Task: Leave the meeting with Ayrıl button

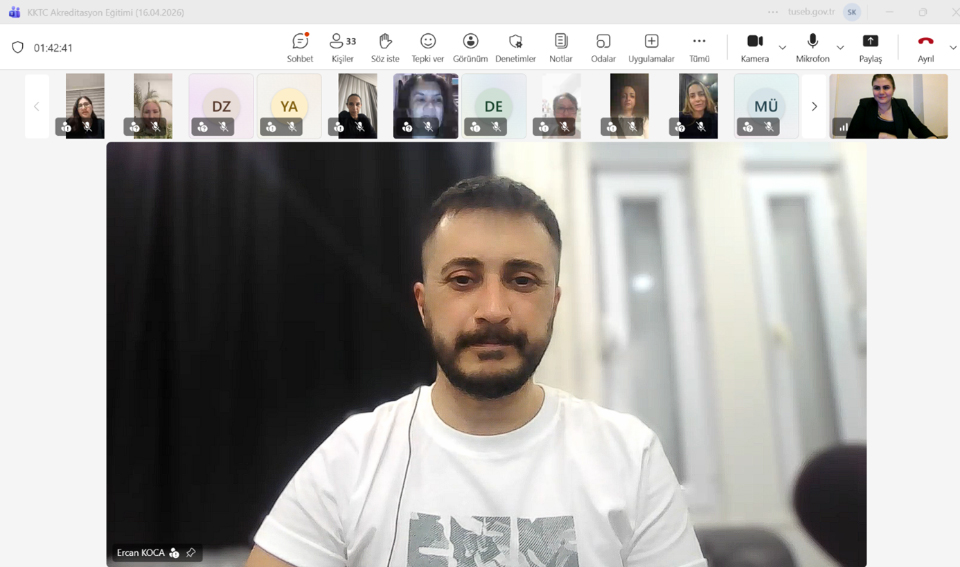Action: pos(925,46)
